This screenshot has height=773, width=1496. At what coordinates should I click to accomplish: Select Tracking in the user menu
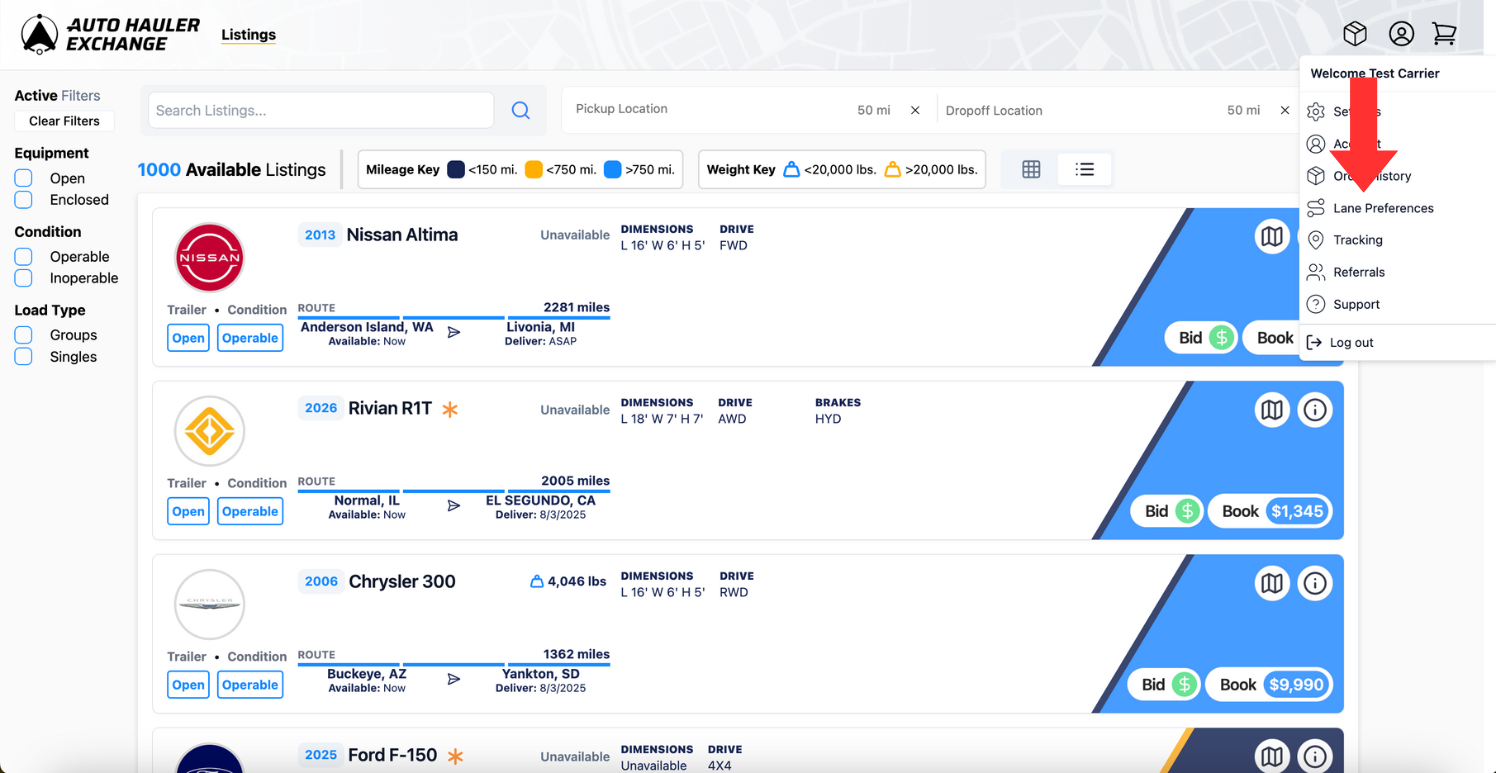1357,240
